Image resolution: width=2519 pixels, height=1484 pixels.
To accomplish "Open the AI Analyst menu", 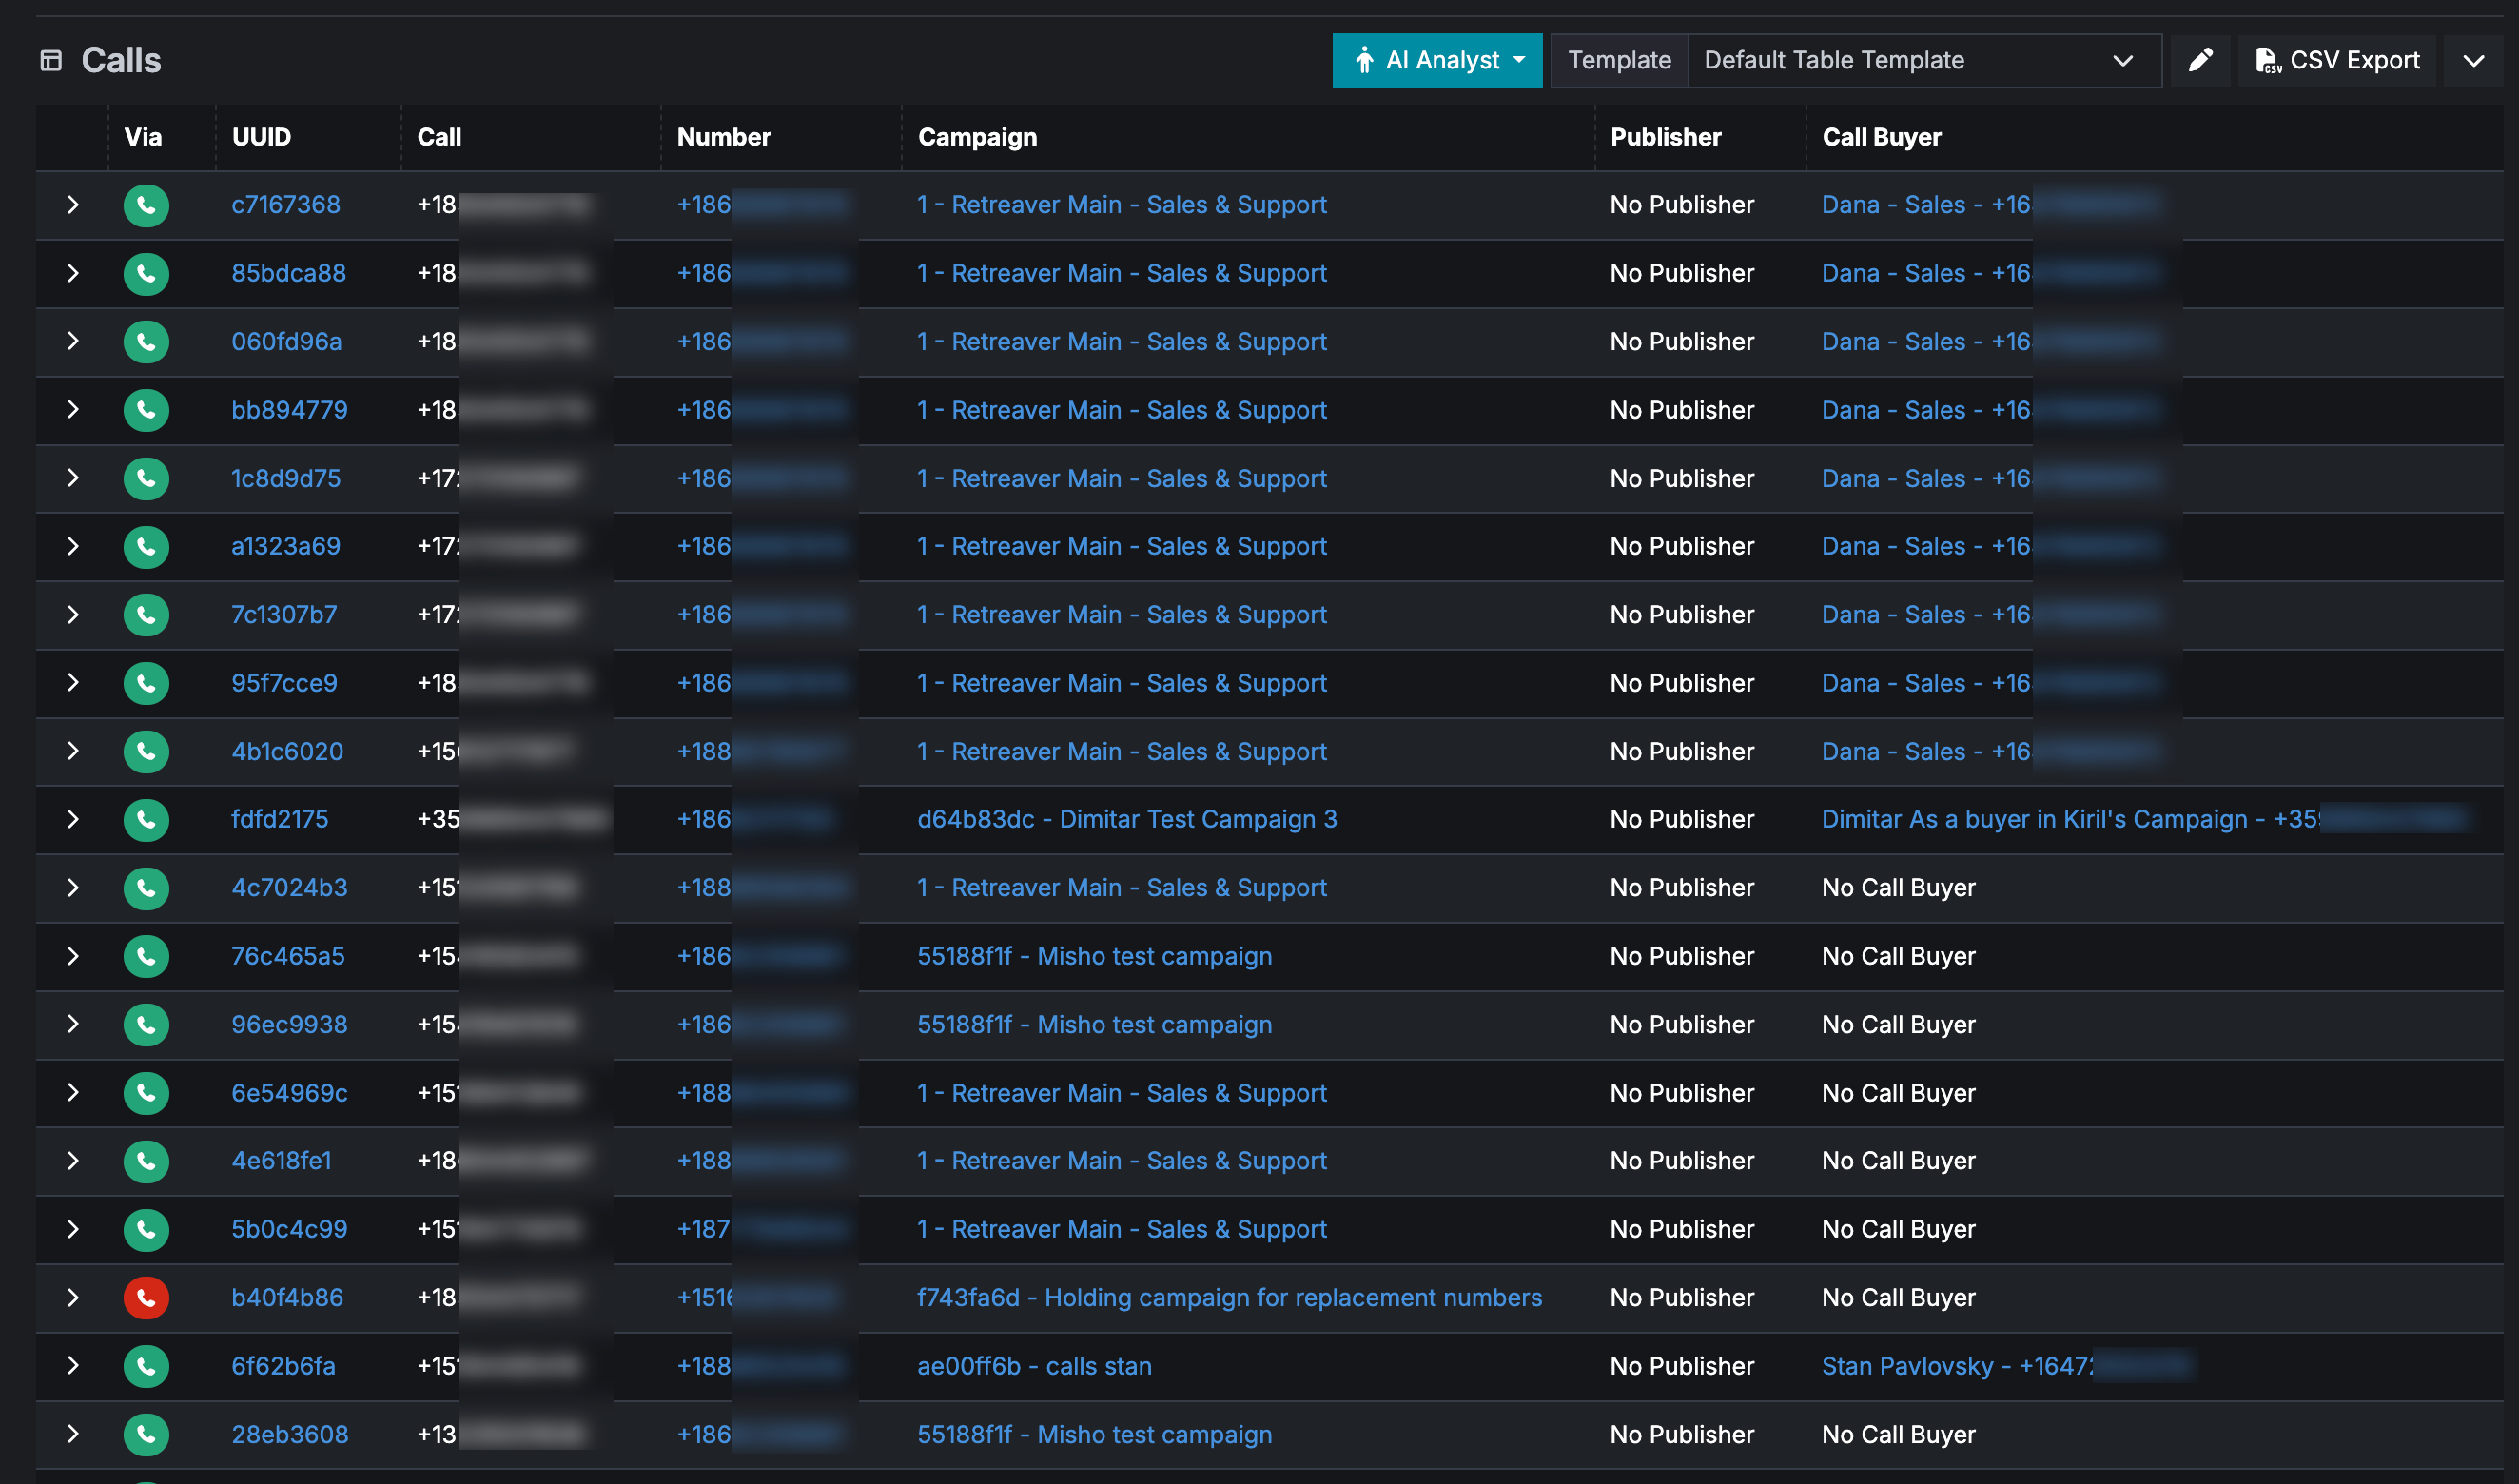I will tap(1437, 60).
